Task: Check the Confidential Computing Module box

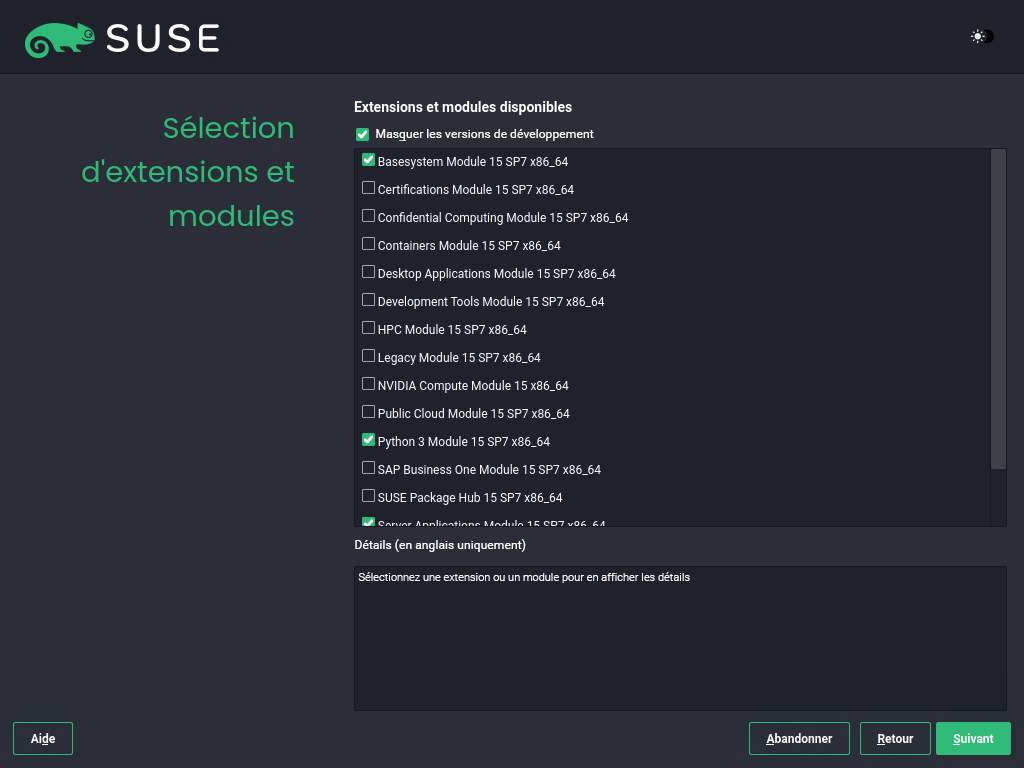Action: [368, 216]
